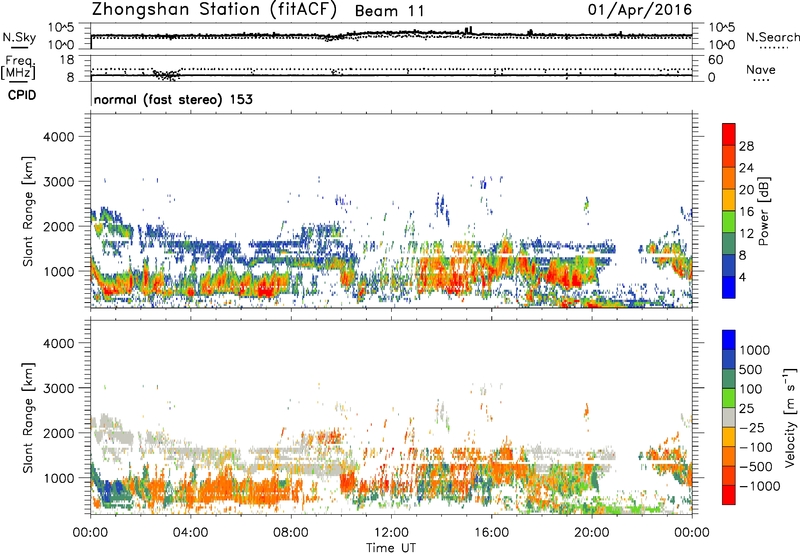Click the Time UT axis title

[x=391, y=548]
